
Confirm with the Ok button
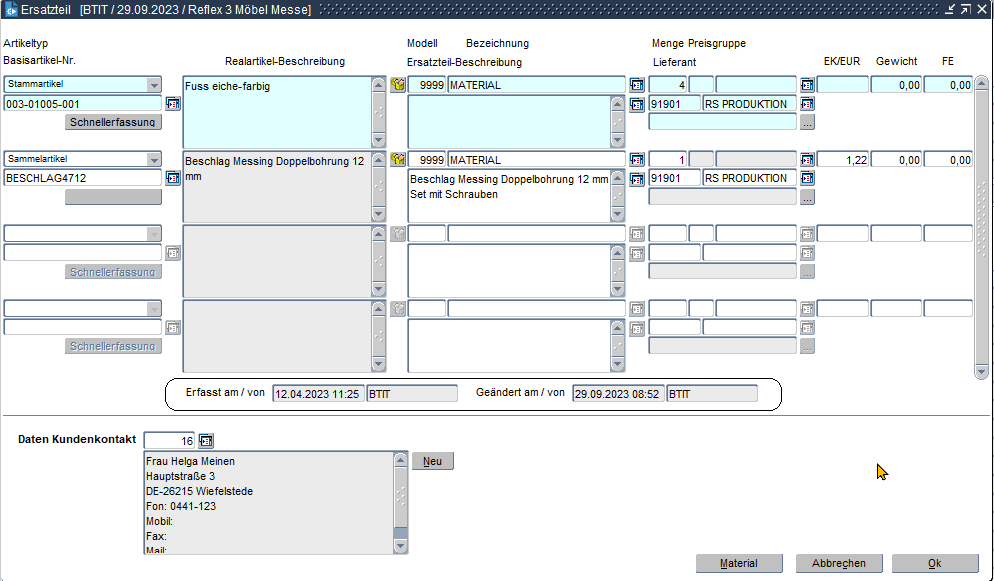tap(934, 563)
